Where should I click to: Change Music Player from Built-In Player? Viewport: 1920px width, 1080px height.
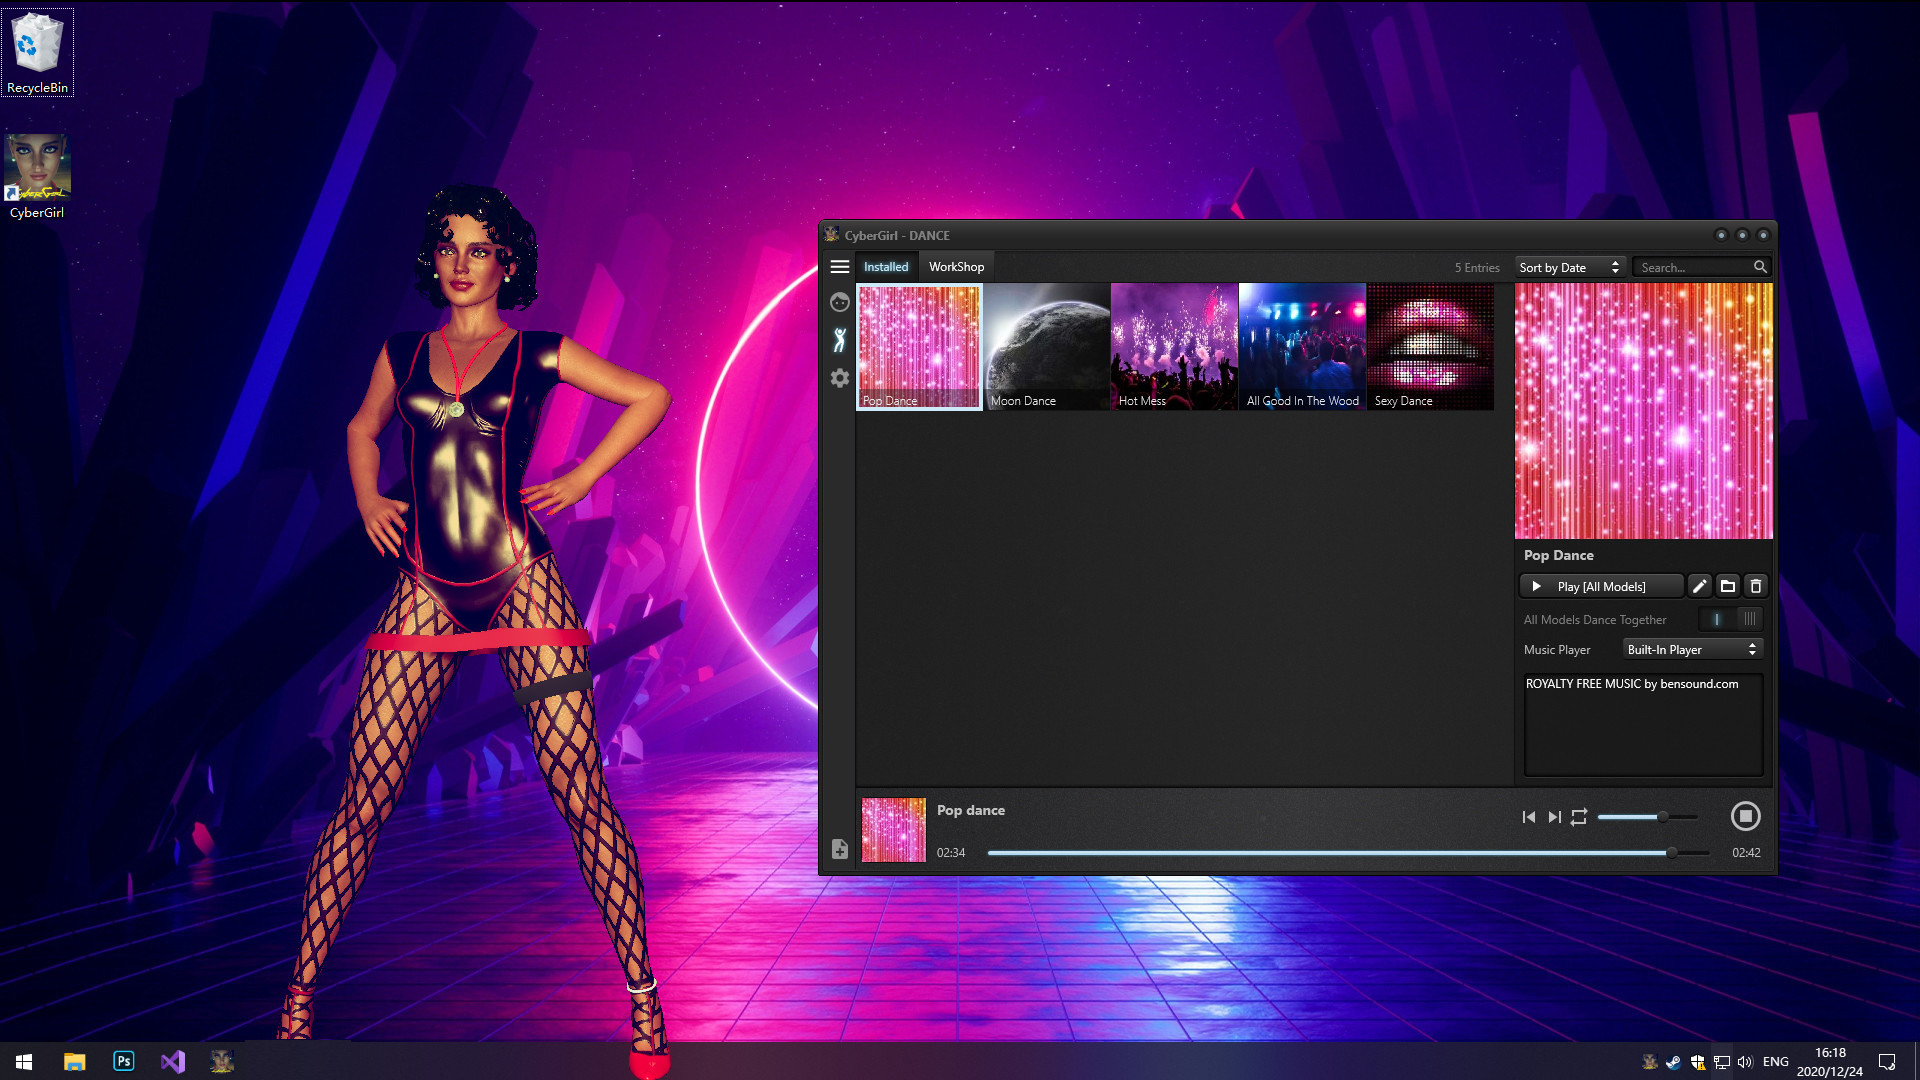click(1692, 649)
